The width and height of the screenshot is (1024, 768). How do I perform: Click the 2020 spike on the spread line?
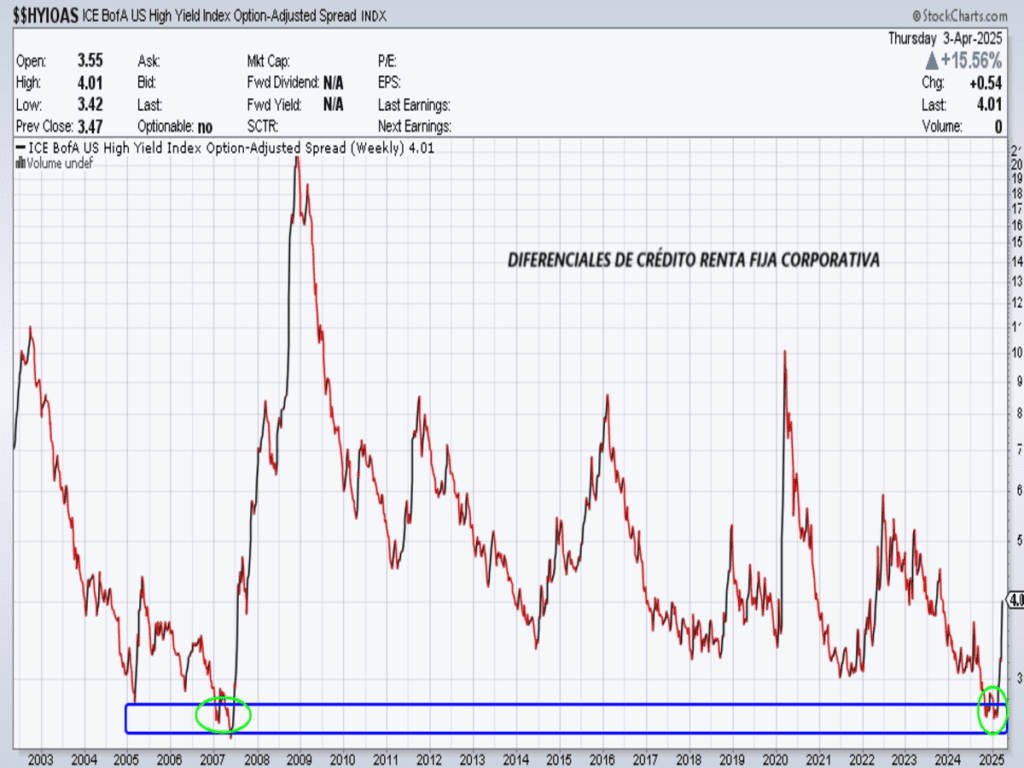(x=784, y=352)
